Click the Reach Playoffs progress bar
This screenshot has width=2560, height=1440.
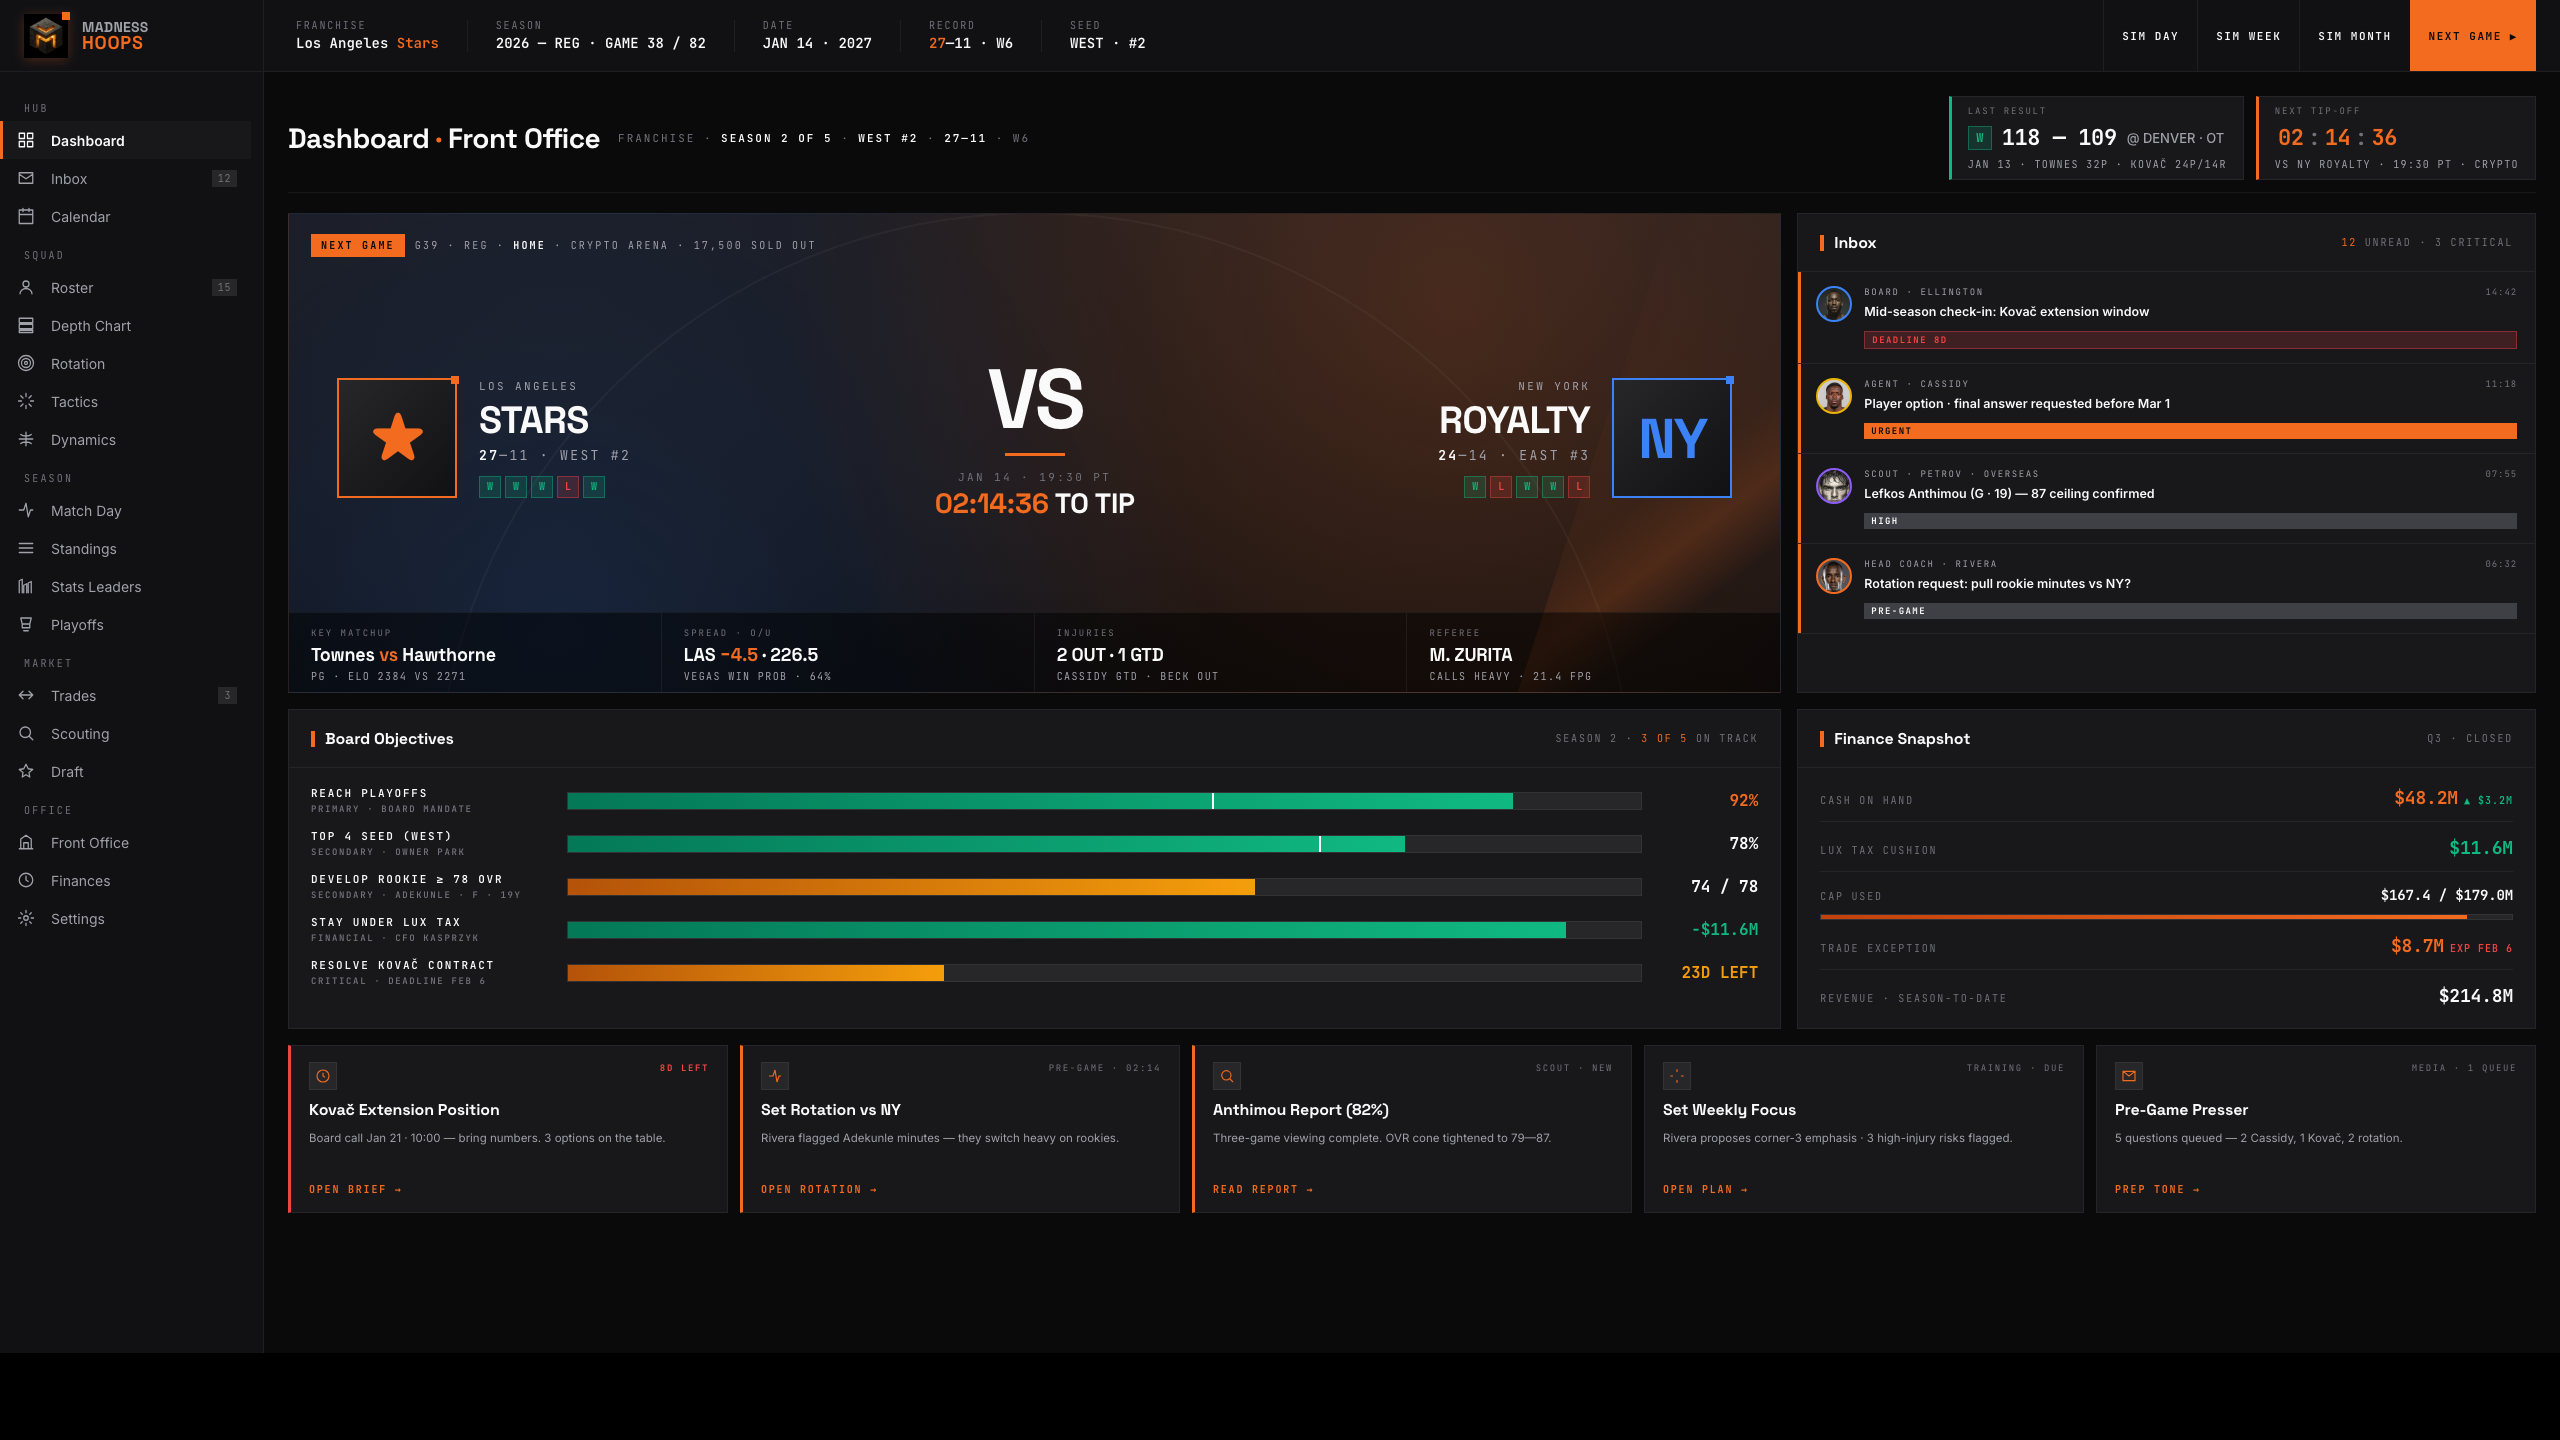click(1104, 800)
